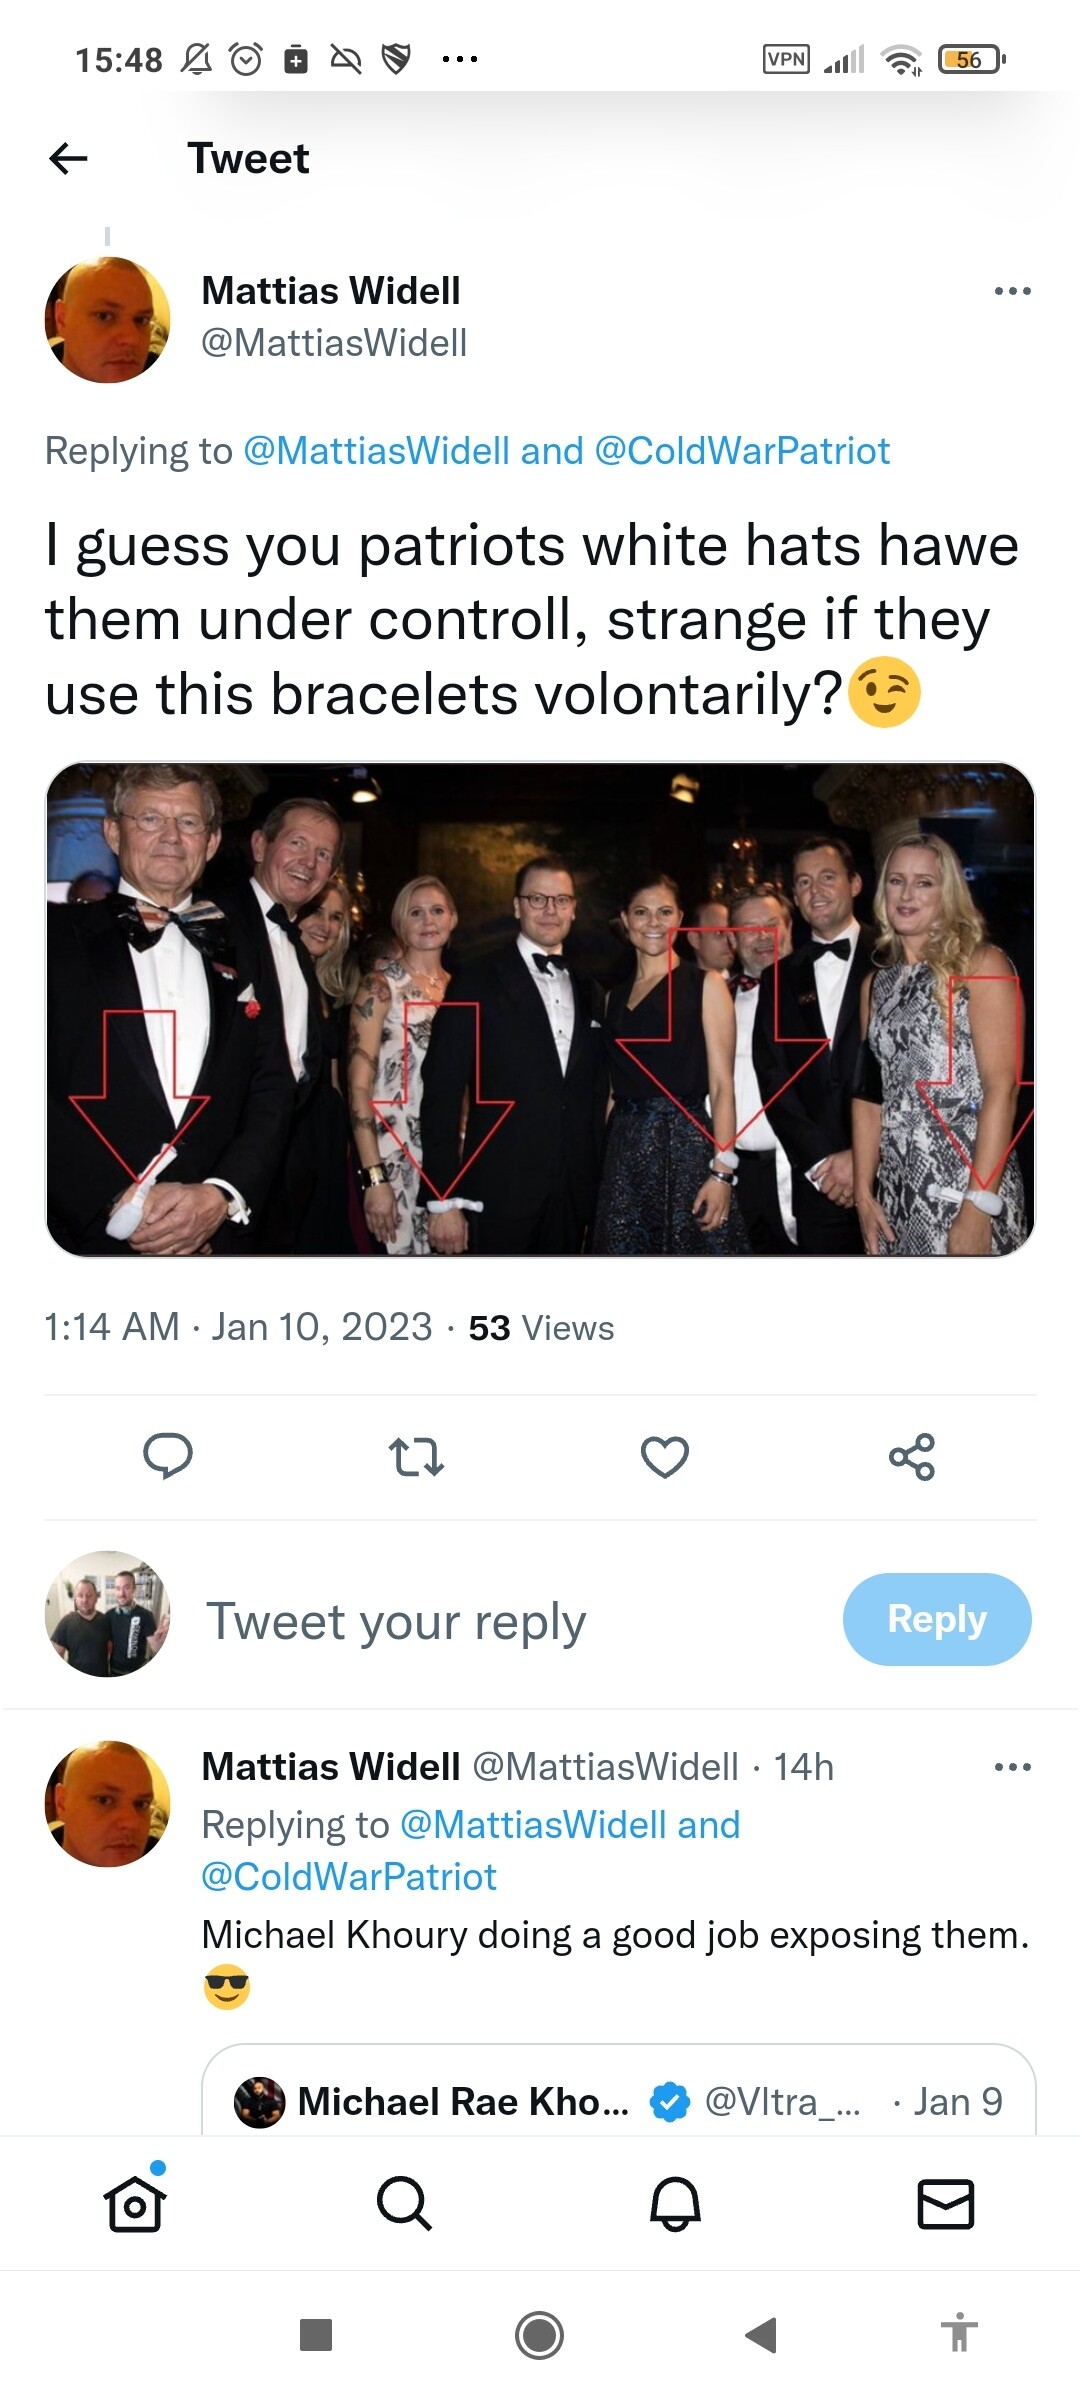Open Notifications bell tab

tap(675, 2204)
